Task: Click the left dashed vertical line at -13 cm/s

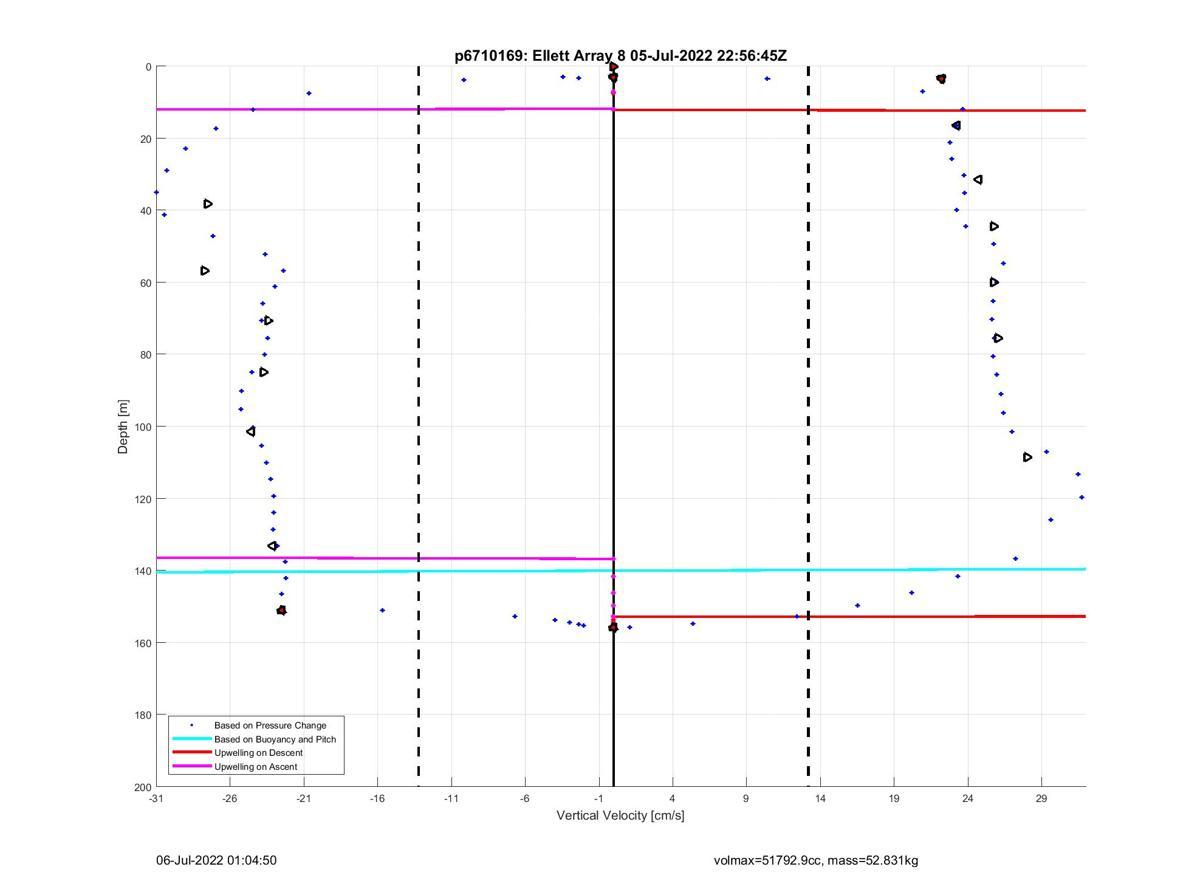Action: [x=418, y=426]
